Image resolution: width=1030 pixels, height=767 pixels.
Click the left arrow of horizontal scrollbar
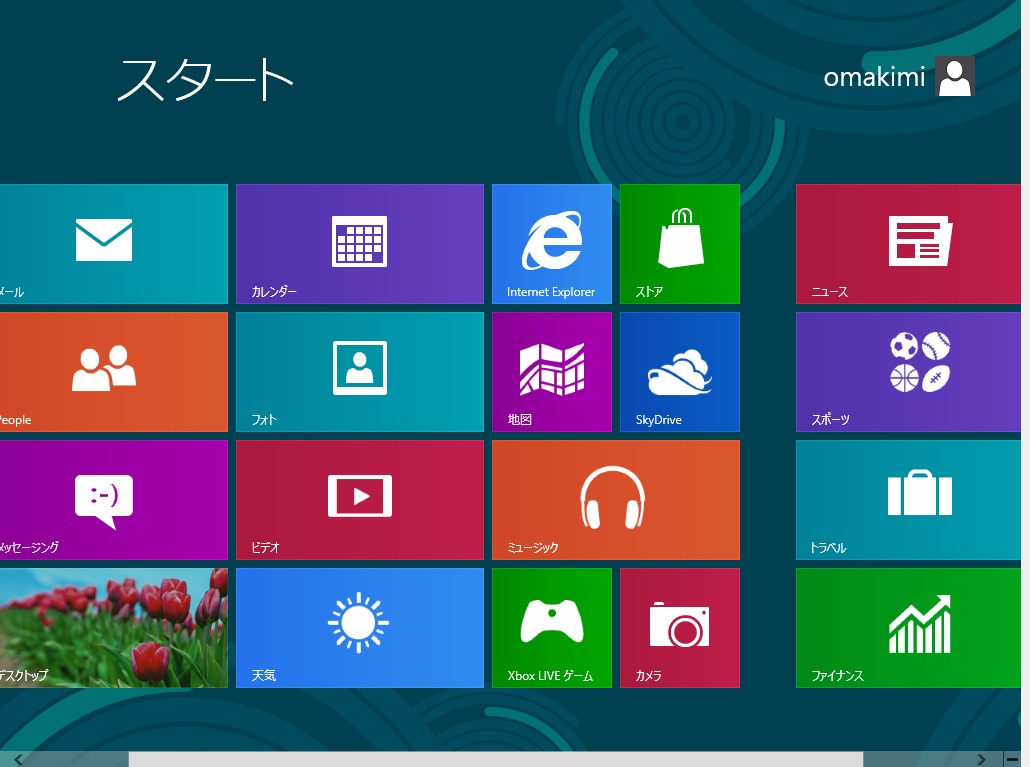(x=18, y=759)
